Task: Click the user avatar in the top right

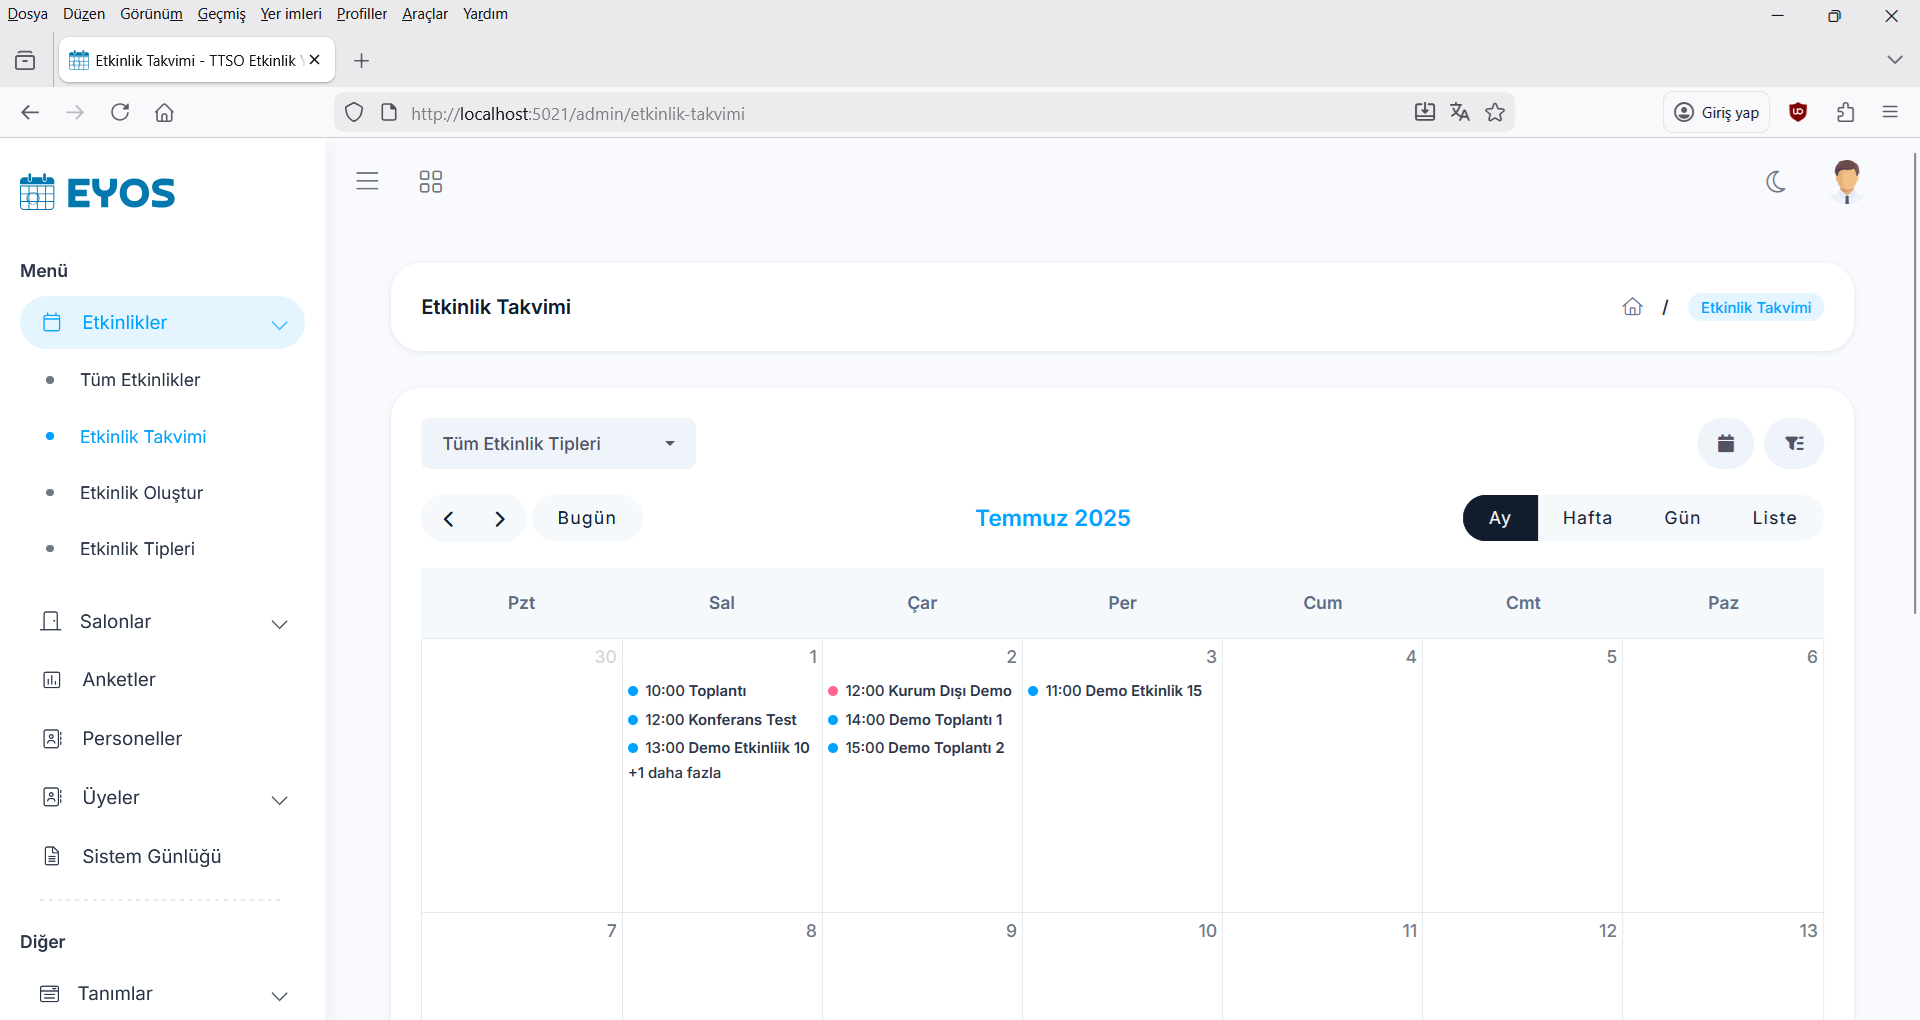Action: pyautogui.click(x=1845, y=182)
